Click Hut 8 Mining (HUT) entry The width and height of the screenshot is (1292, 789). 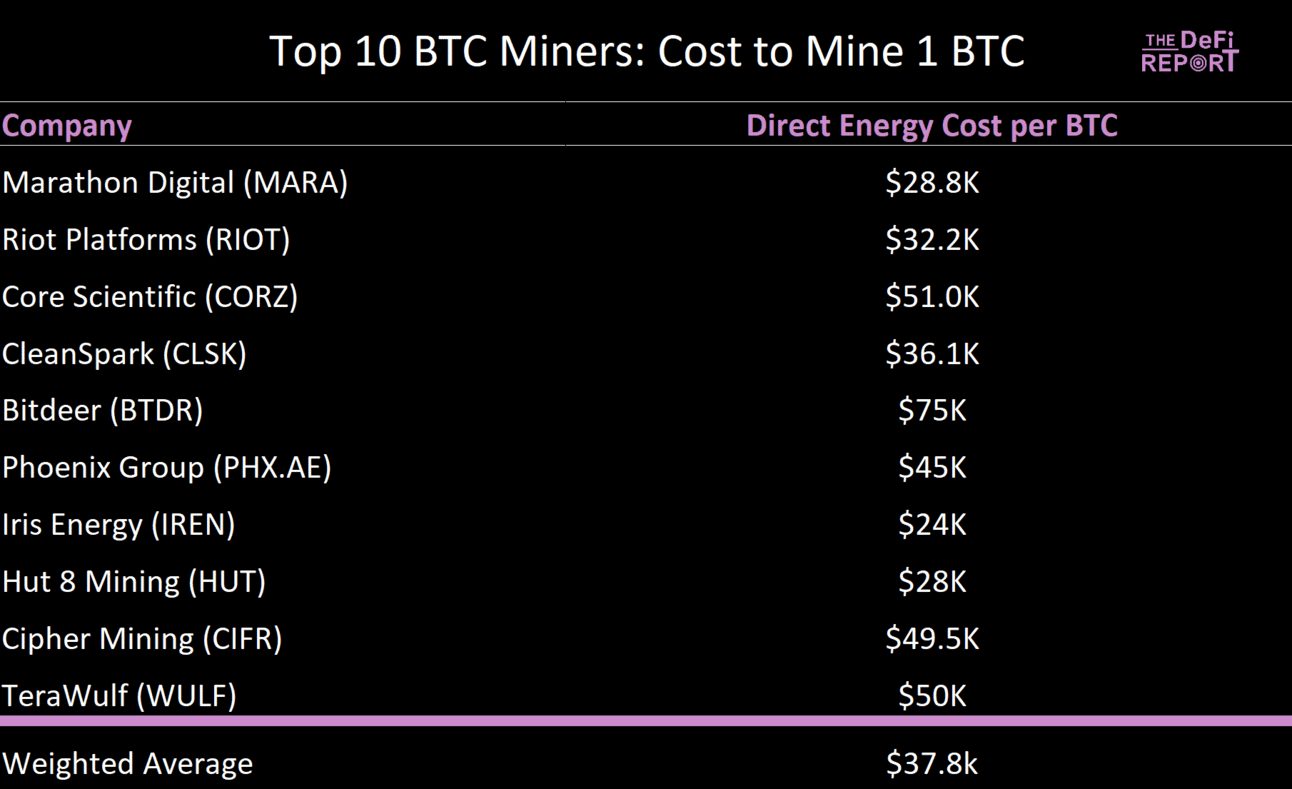[x=134, y=582]
